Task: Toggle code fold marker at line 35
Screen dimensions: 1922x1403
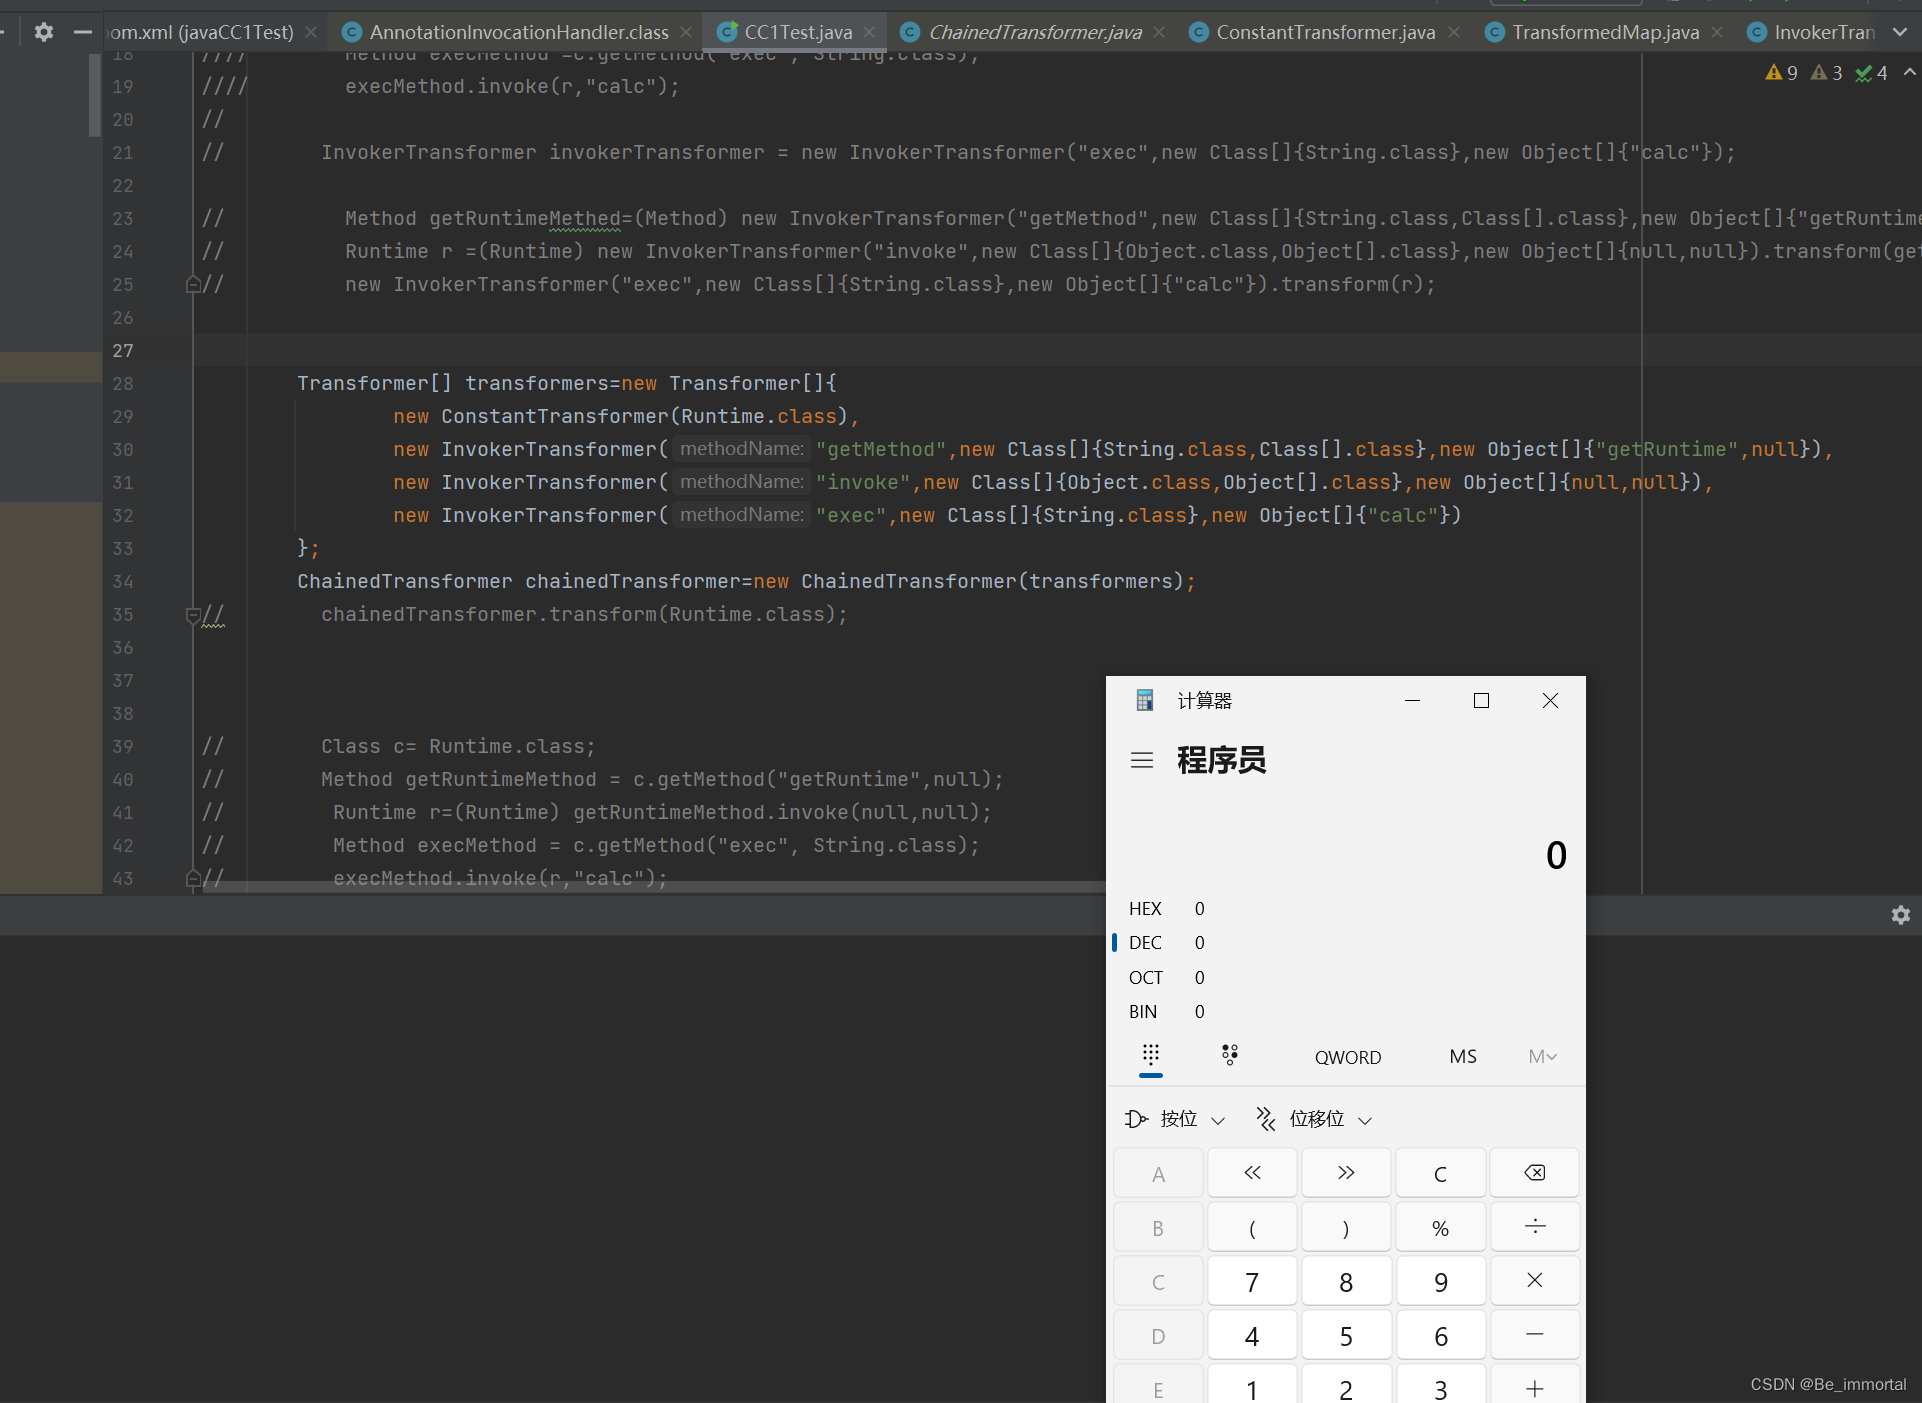Action: (x=193, y=615)
